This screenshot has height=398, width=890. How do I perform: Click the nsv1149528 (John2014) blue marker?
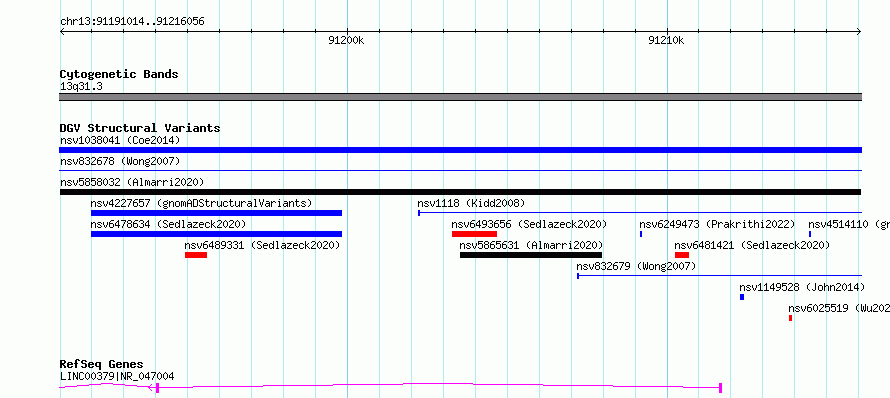tap(742, 297)
